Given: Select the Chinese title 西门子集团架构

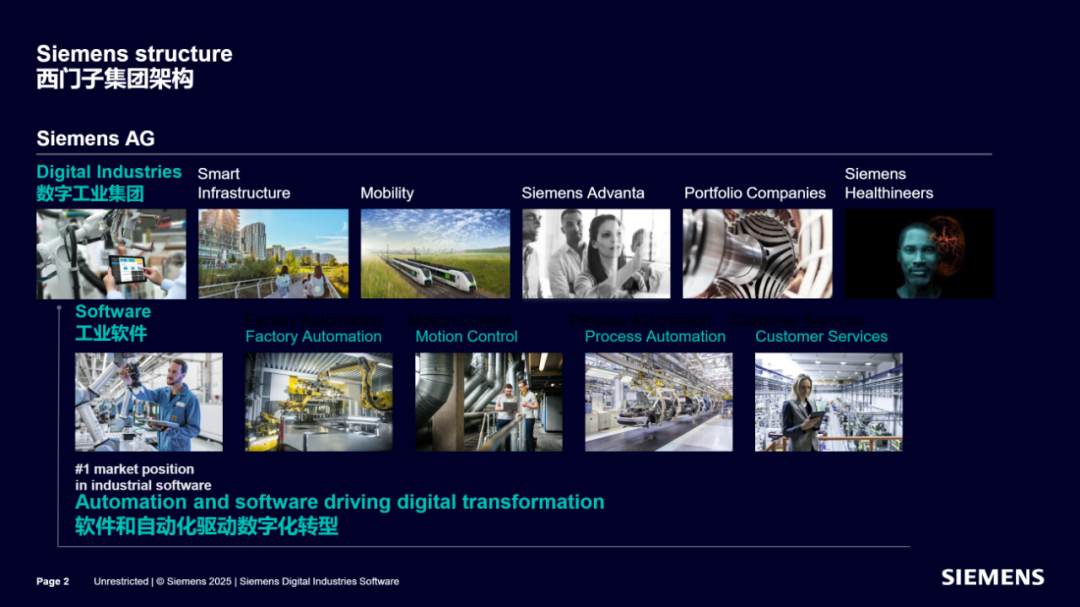Looking at the screenshot, I should (115, 79).
